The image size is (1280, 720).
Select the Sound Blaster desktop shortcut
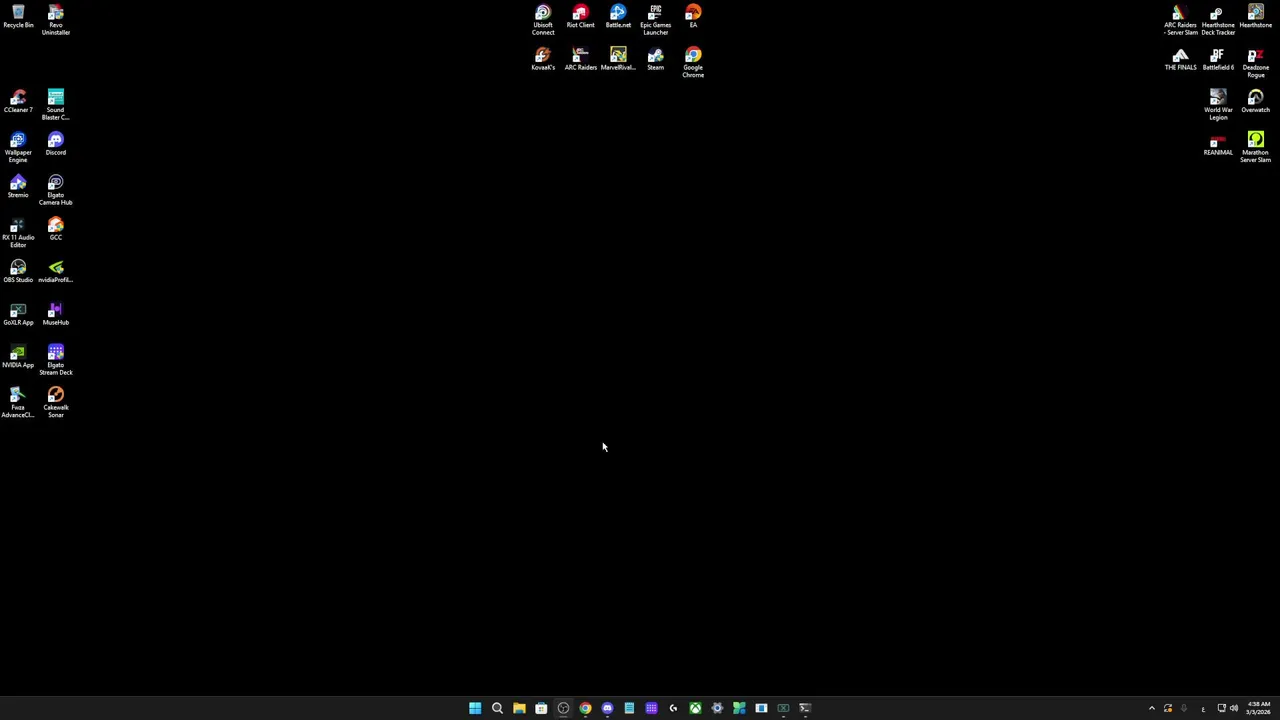(56, 105)
